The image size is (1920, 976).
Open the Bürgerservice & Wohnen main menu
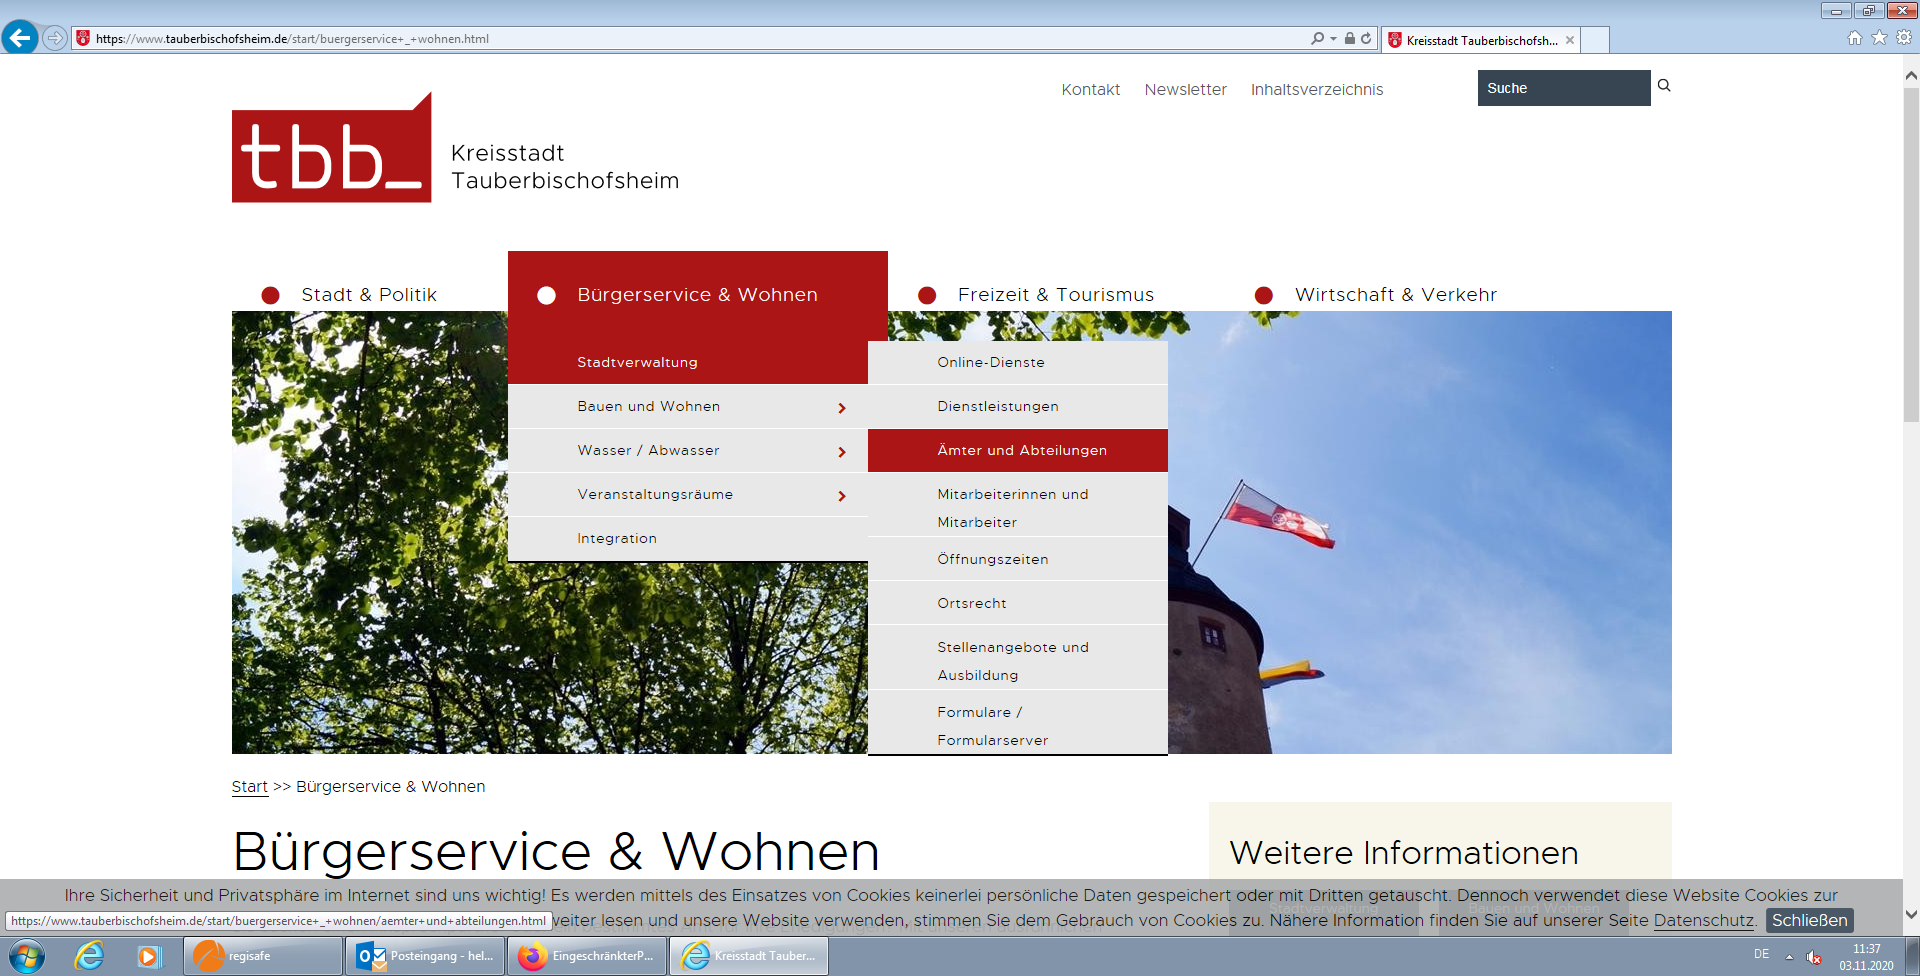point(698,295)
